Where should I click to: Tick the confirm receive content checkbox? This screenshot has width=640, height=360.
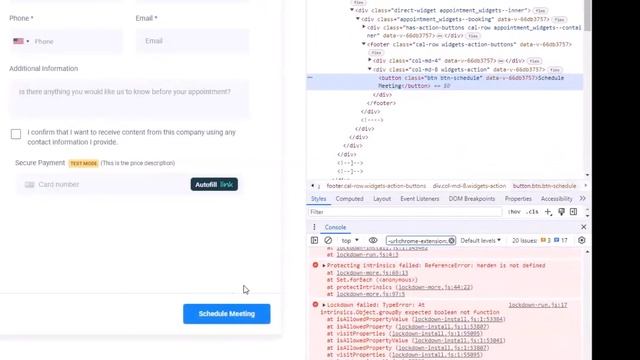pos(16,134)
